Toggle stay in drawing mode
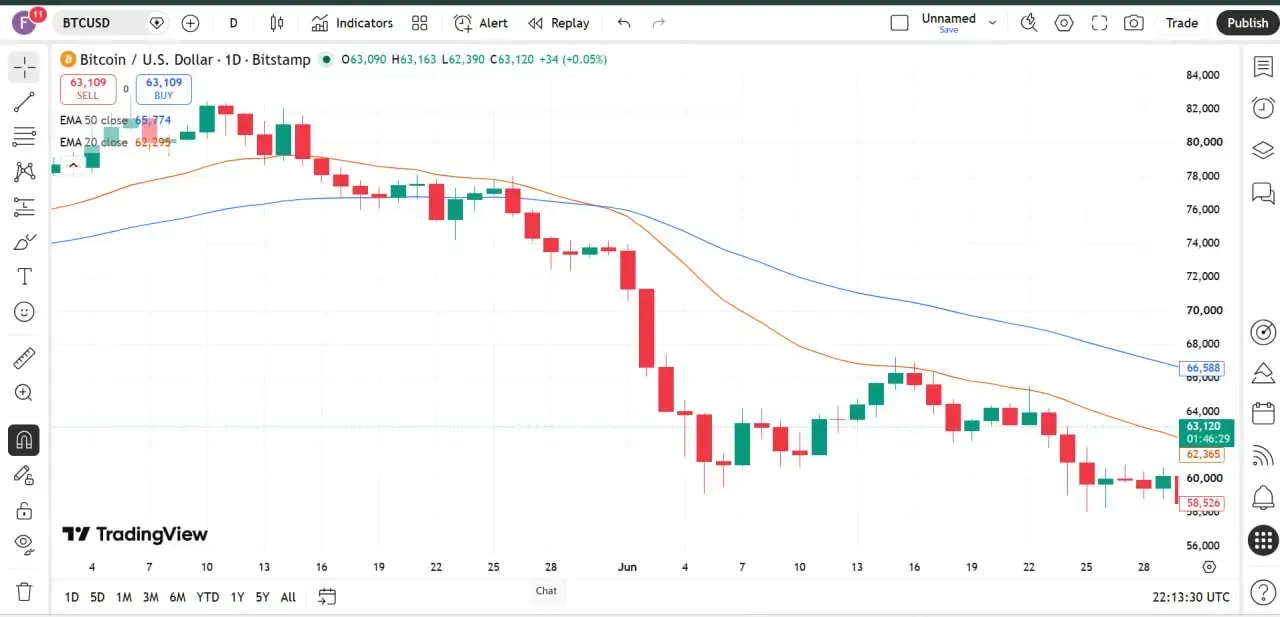This screenshot has width=1280, height=617. (x=25, y=475)
